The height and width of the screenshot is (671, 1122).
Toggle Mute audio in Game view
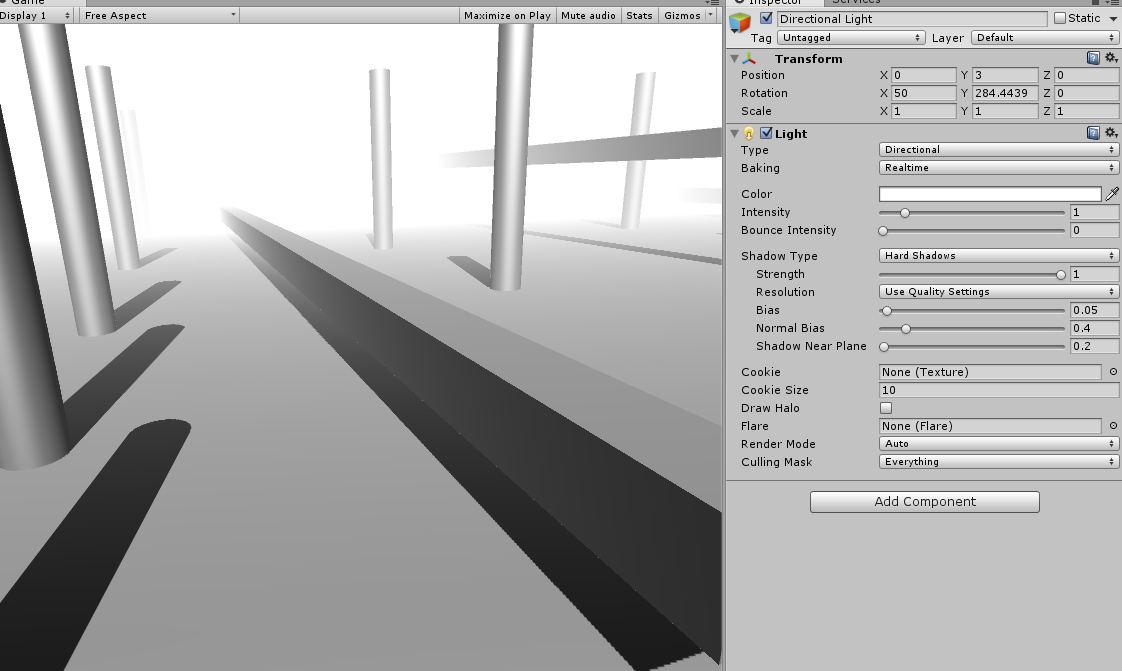click(588, 16)
